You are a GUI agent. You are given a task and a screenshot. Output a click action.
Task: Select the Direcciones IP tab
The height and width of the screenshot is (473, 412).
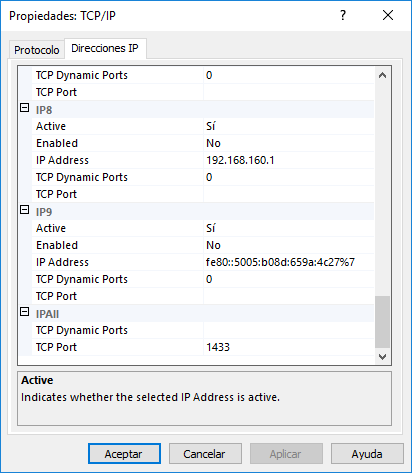(x=105, y=48)
